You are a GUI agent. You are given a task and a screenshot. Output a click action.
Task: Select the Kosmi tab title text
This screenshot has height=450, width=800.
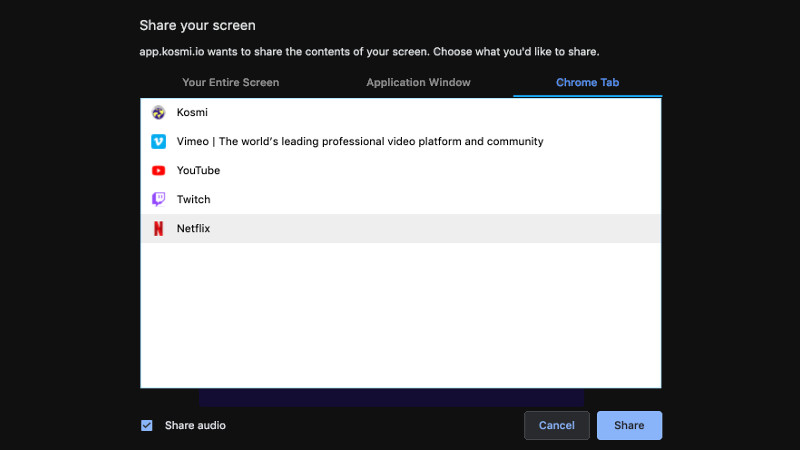[192, 113]
